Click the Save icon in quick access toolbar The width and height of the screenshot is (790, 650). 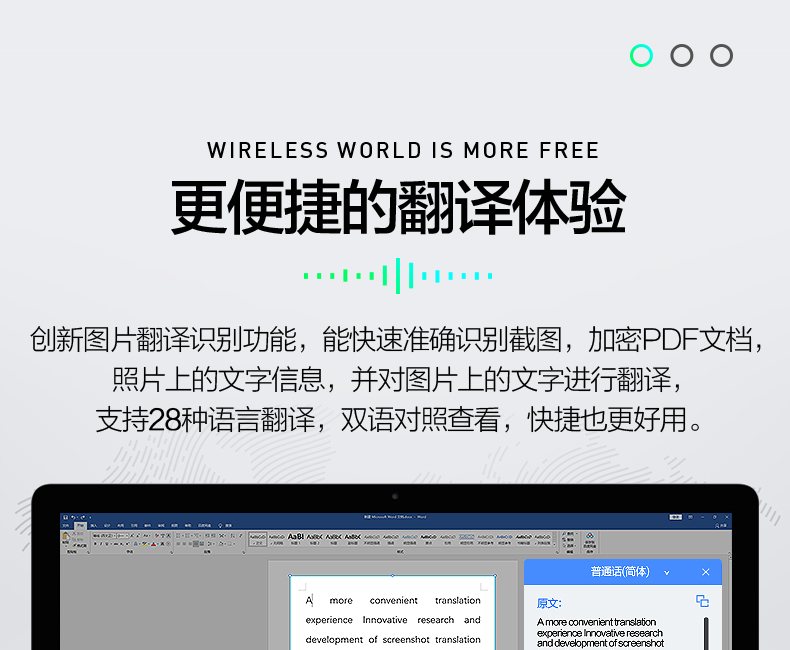pyautogui.click(x=65, y=517)
